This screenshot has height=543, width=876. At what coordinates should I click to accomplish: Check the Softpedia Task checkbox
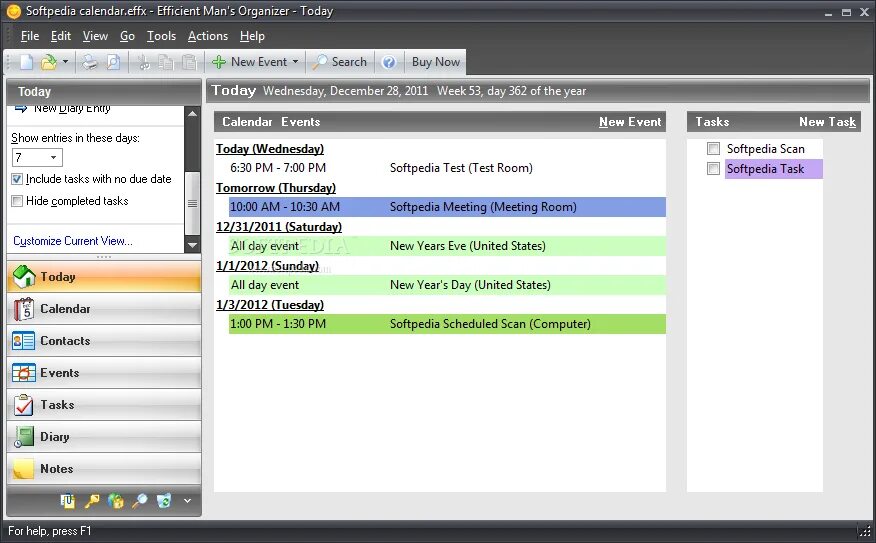[x=713, y=169]
